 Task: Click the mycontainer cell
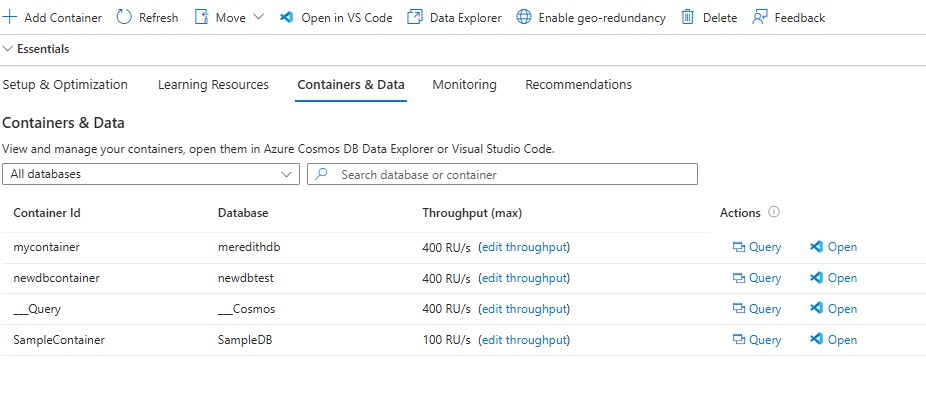pyautogui.click(x=46, y=248)
